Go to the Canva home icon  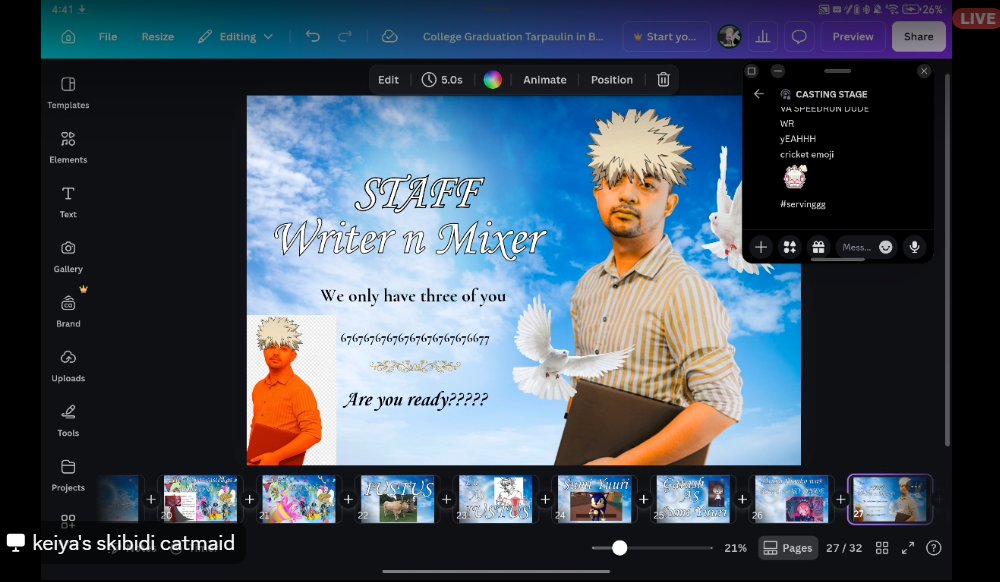pyautogui.click(x=68, y=37)
